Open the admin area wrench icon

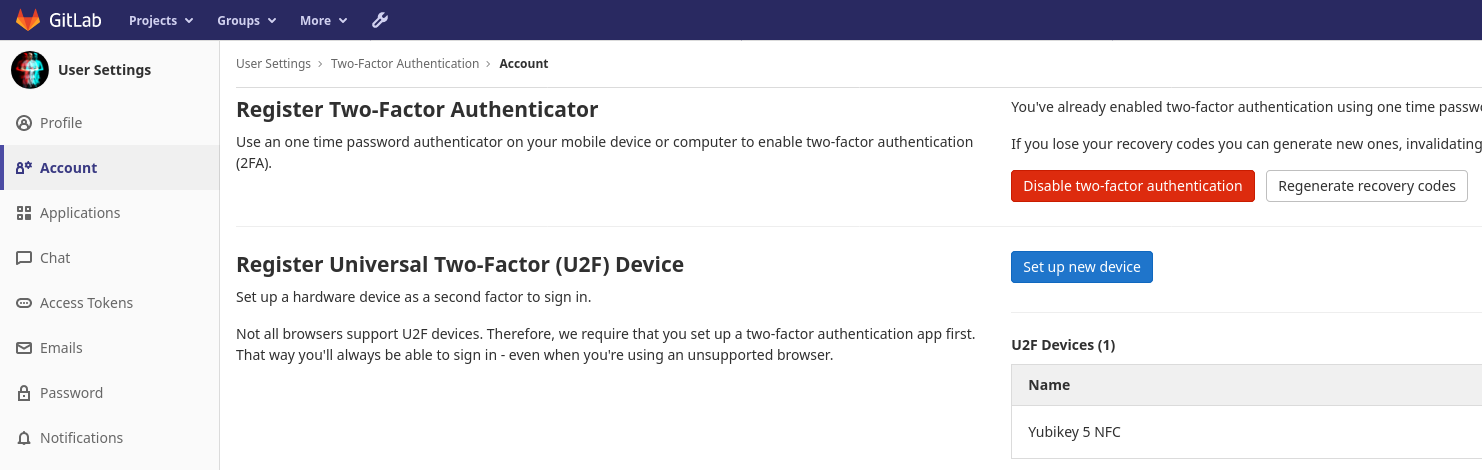(379, 20)
